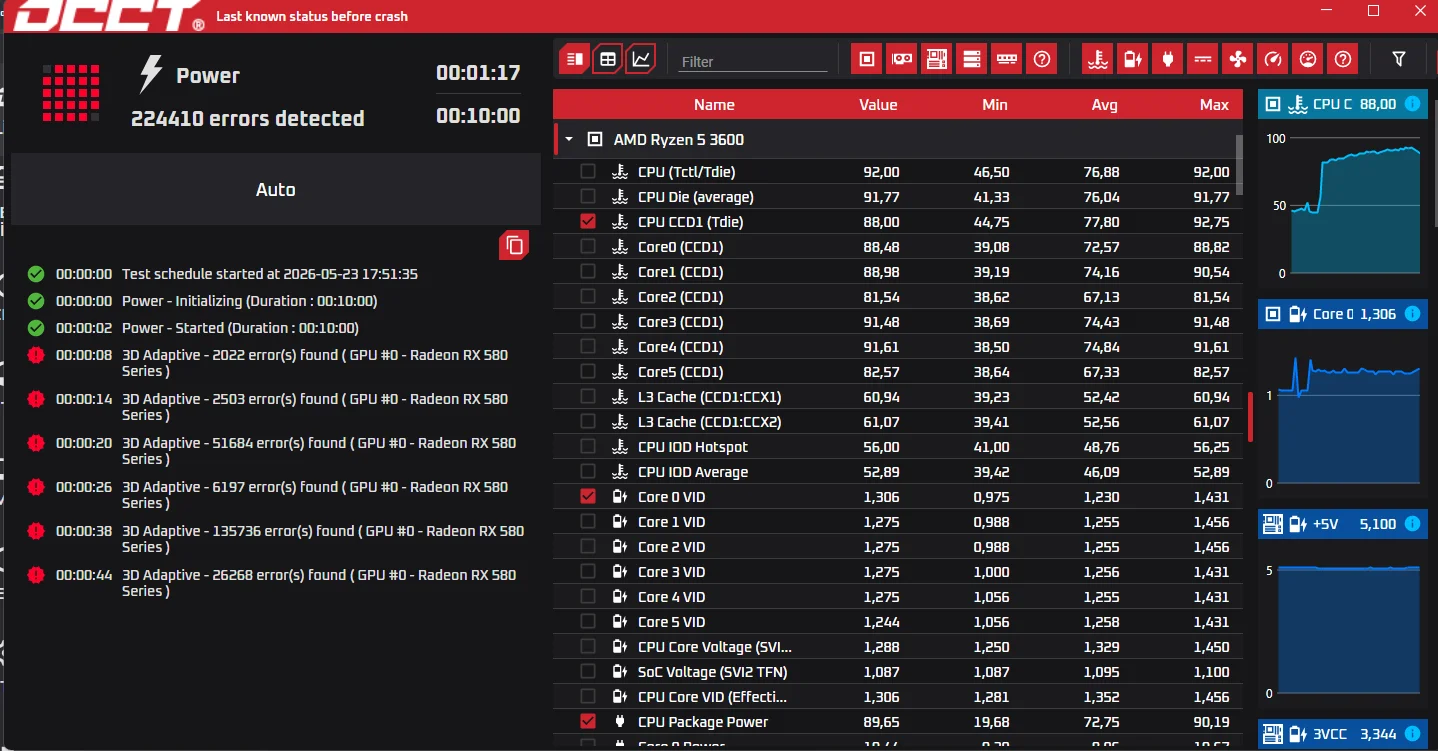
Task: Click the red error icon at 00:00:38
Action: (x=36, y=531)
